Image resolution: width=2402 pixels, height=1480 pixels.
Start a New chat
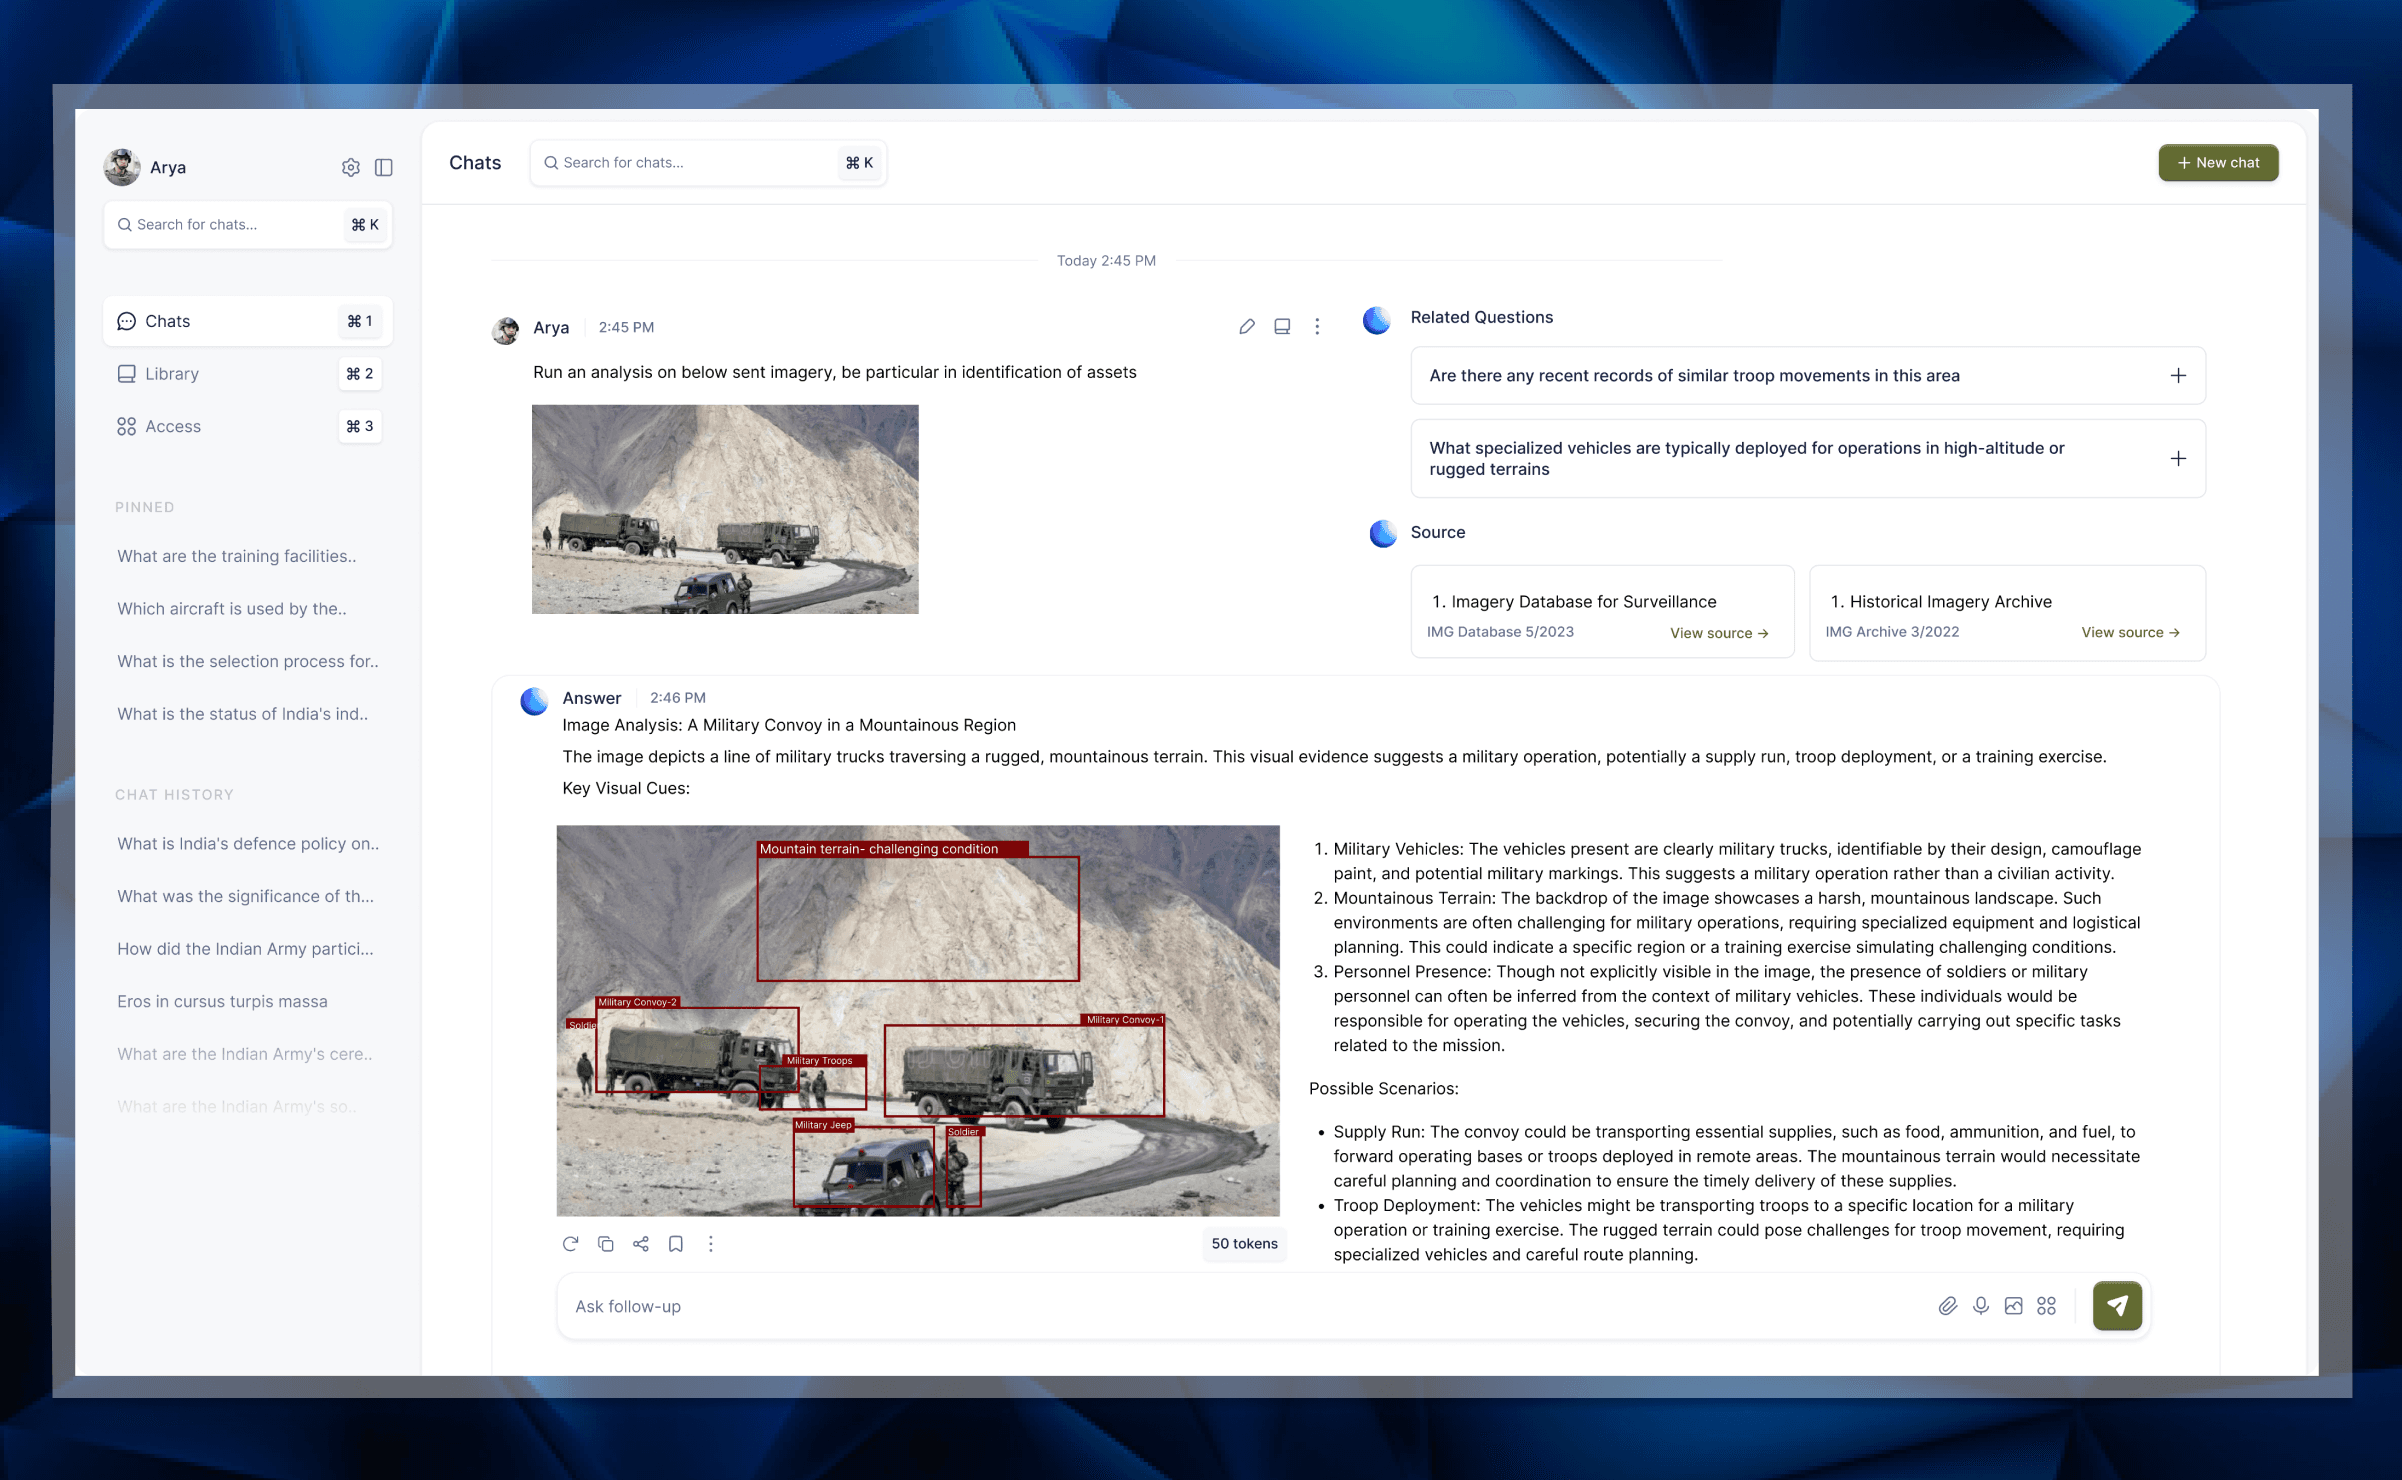[x=2217, y=163]
